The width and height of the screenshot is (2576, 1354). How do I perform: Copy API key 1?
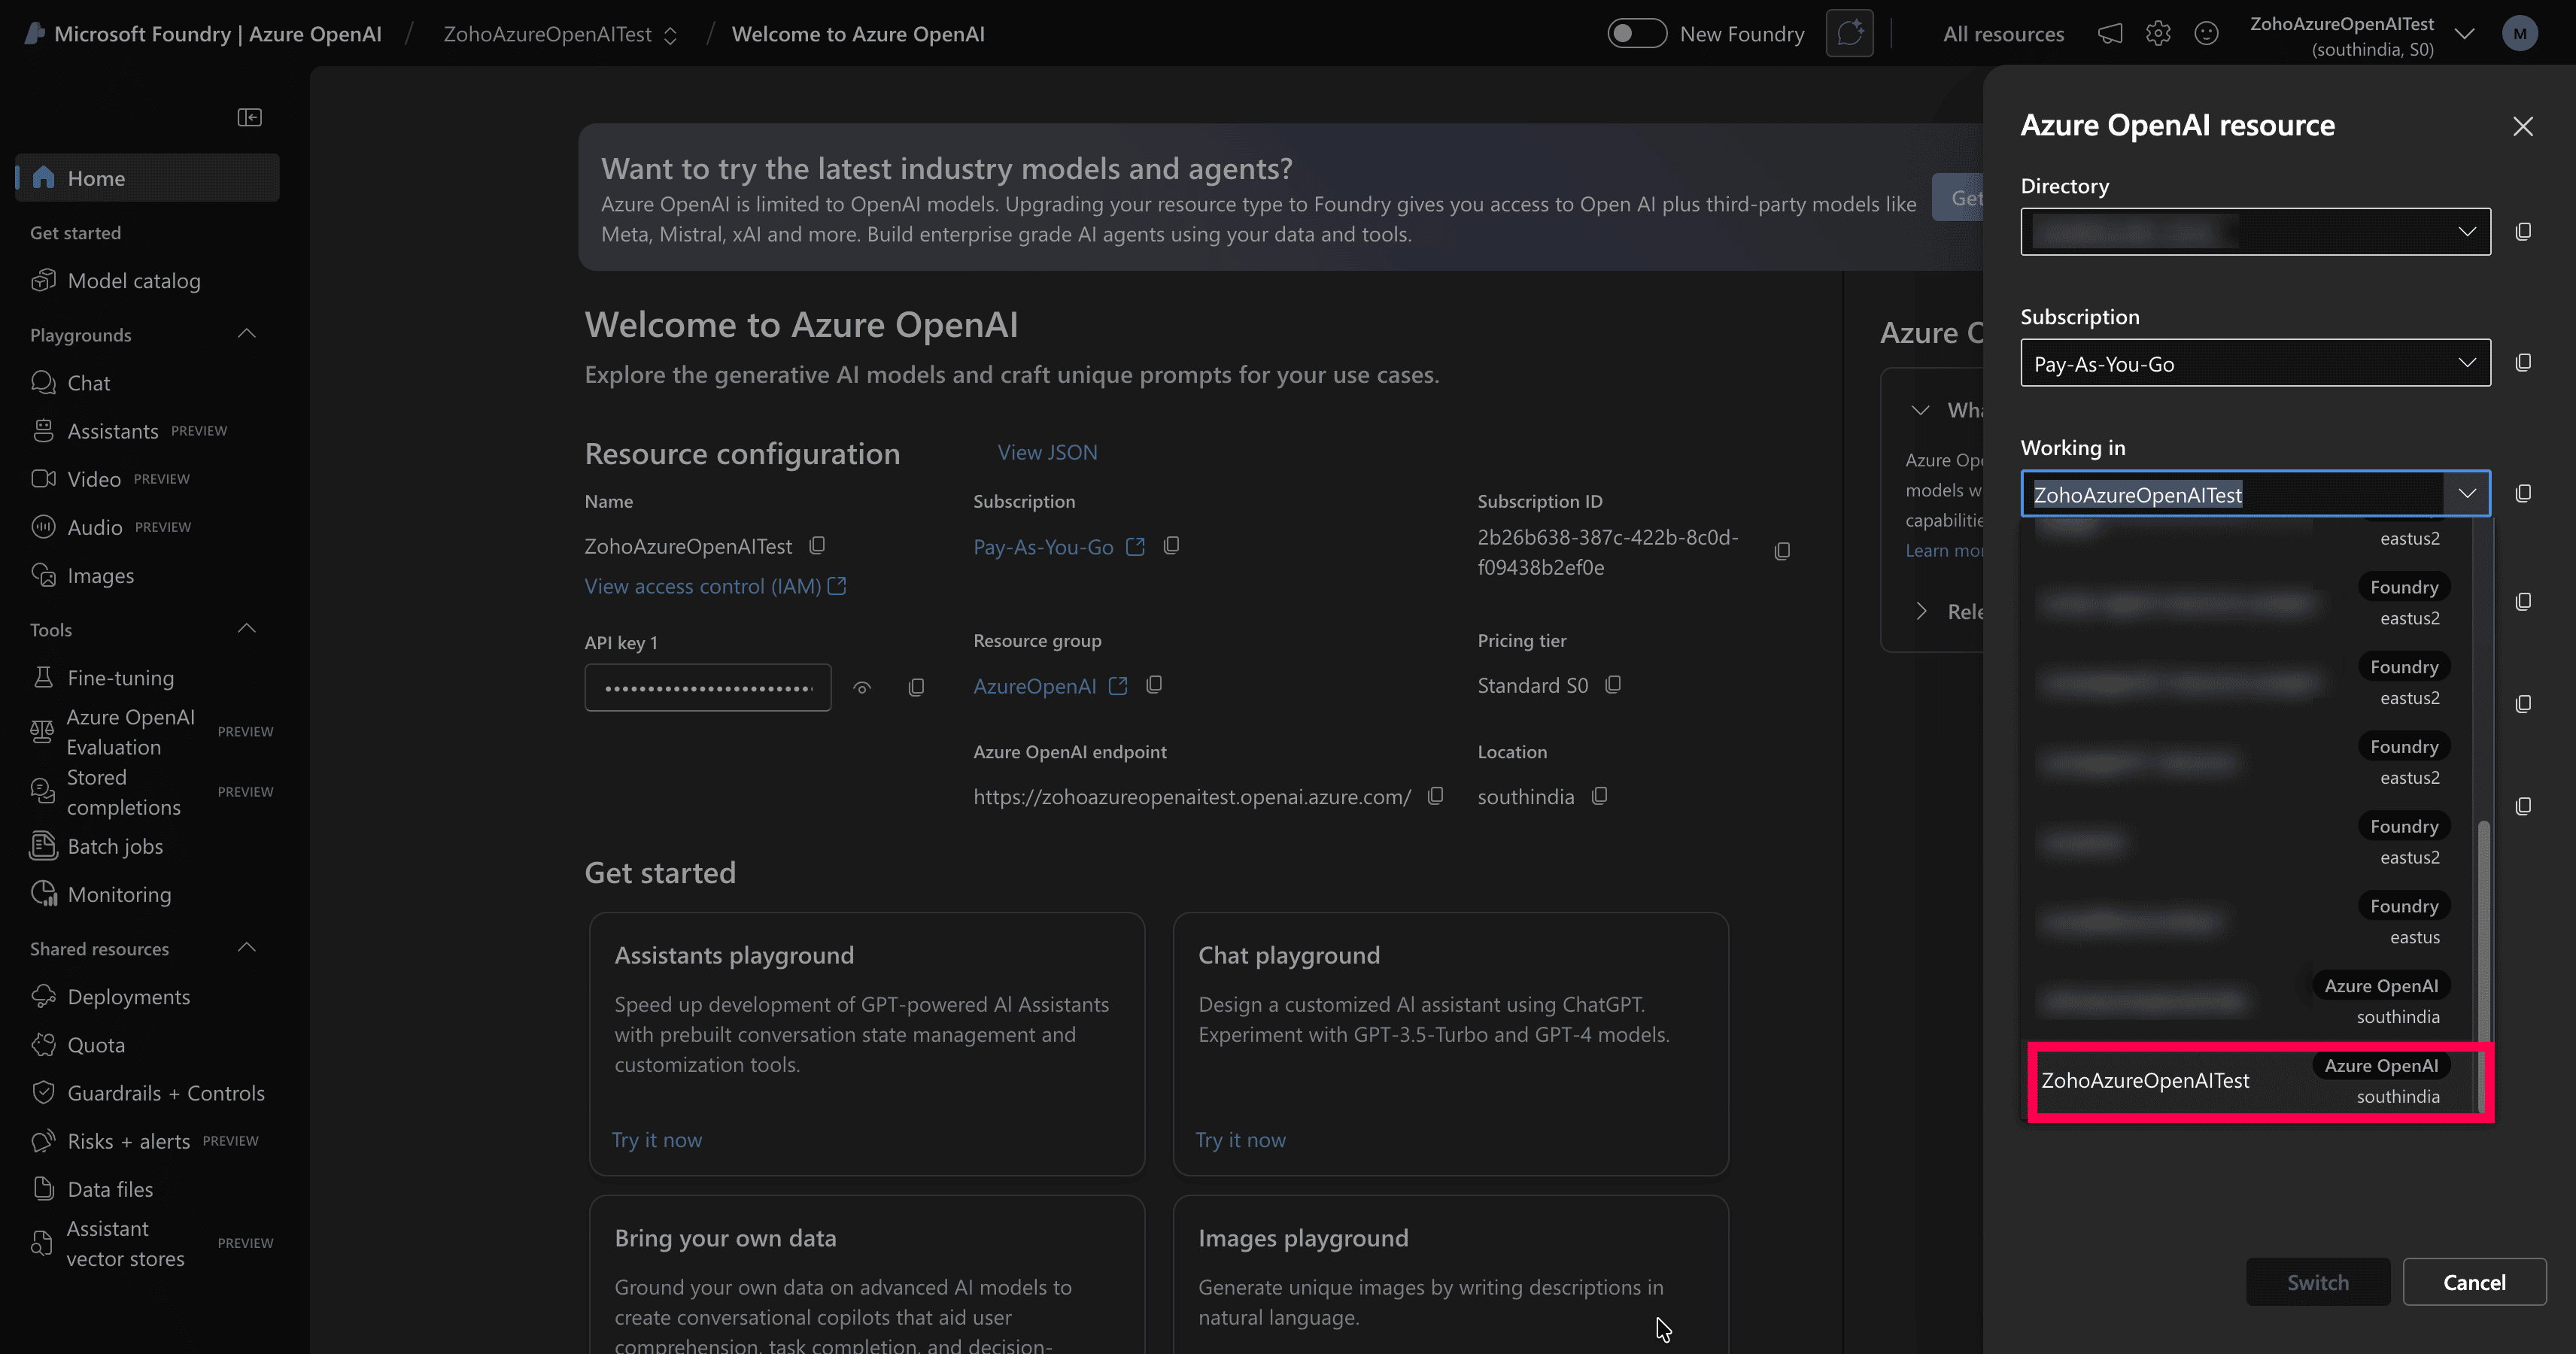(916, 688)
